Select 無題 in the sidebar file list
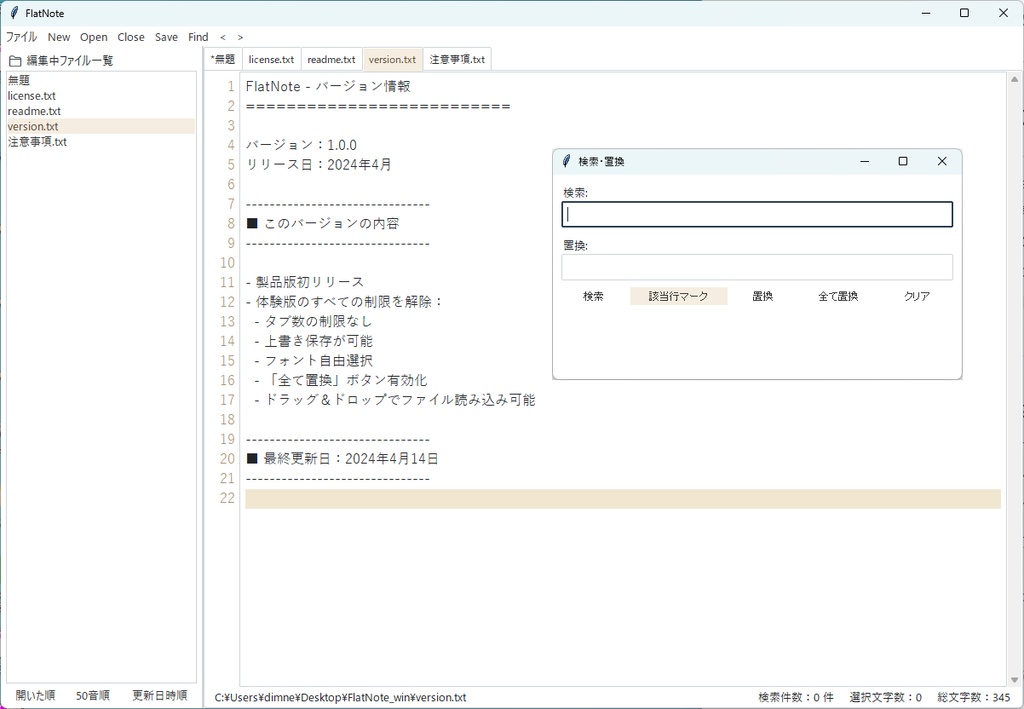 [18, 79]
